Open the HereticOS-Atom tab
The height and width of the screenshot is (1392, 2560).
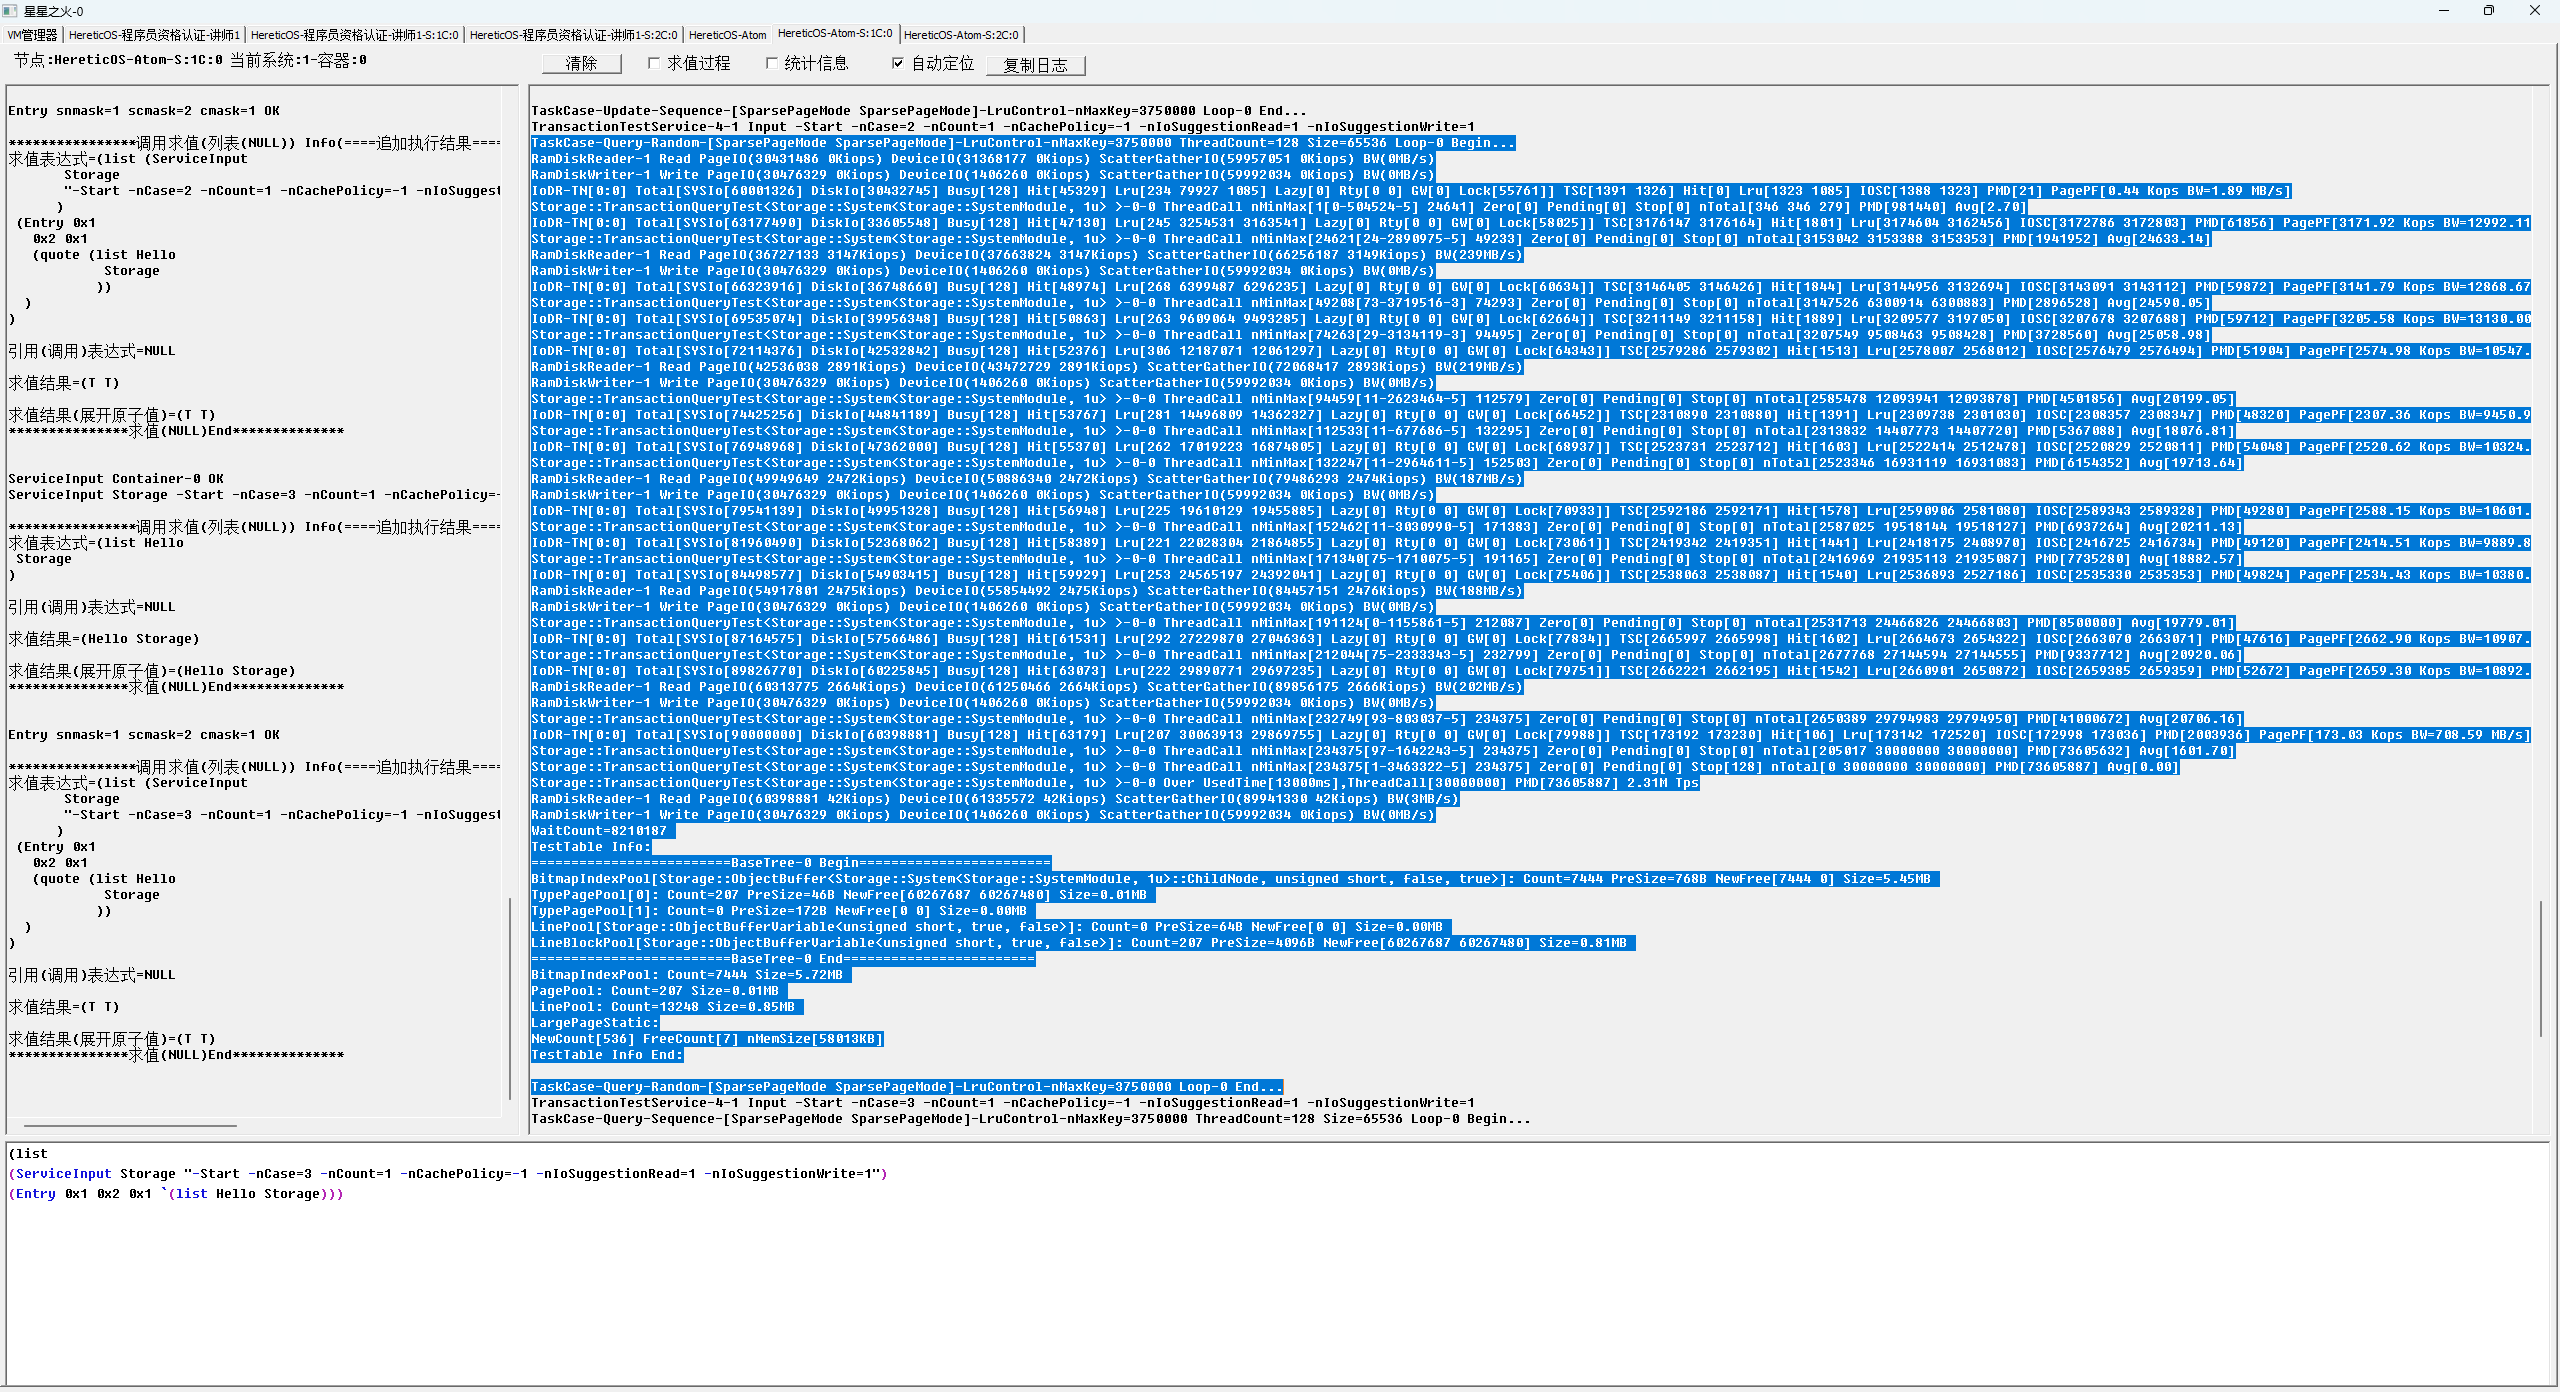click(727, 35)
